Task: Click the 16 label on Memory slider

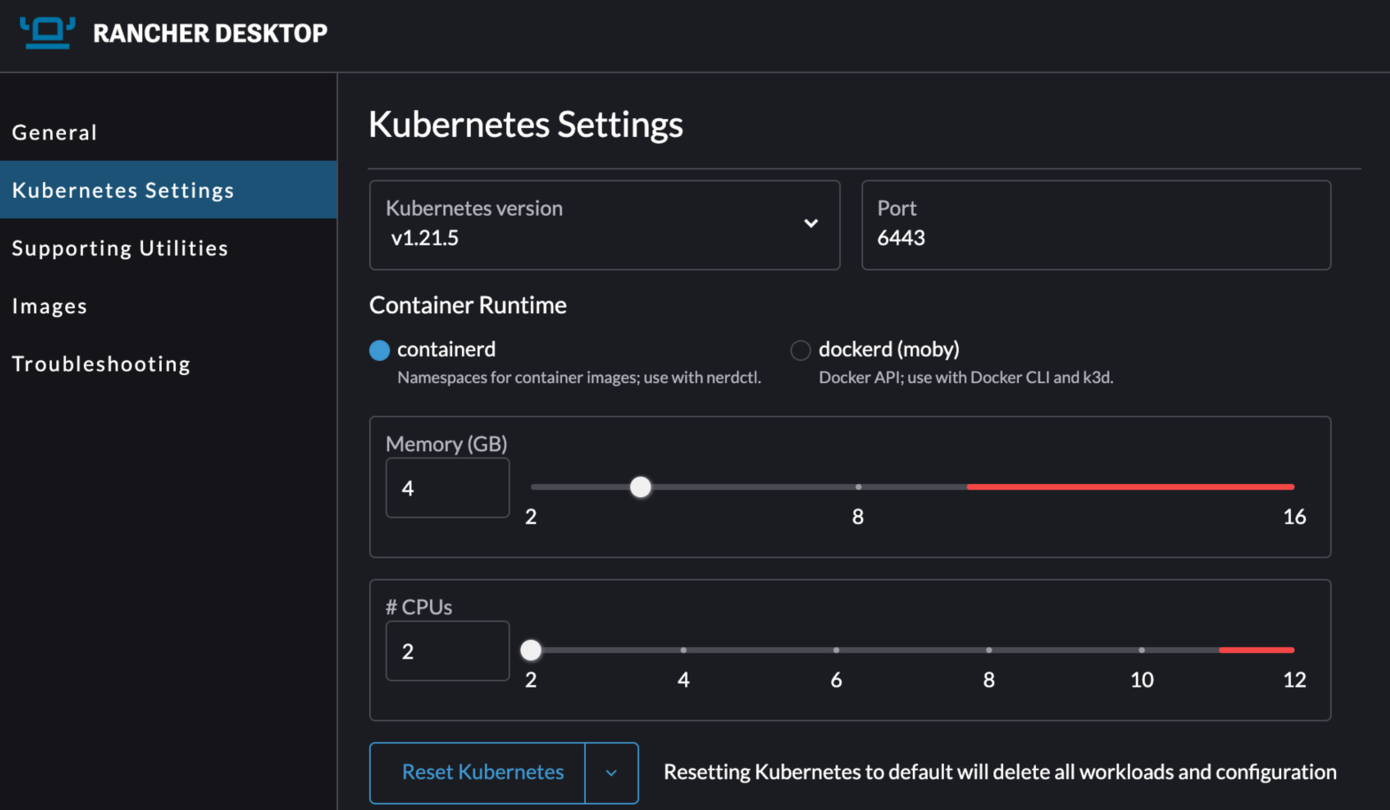Action: tap(1294, 517)
